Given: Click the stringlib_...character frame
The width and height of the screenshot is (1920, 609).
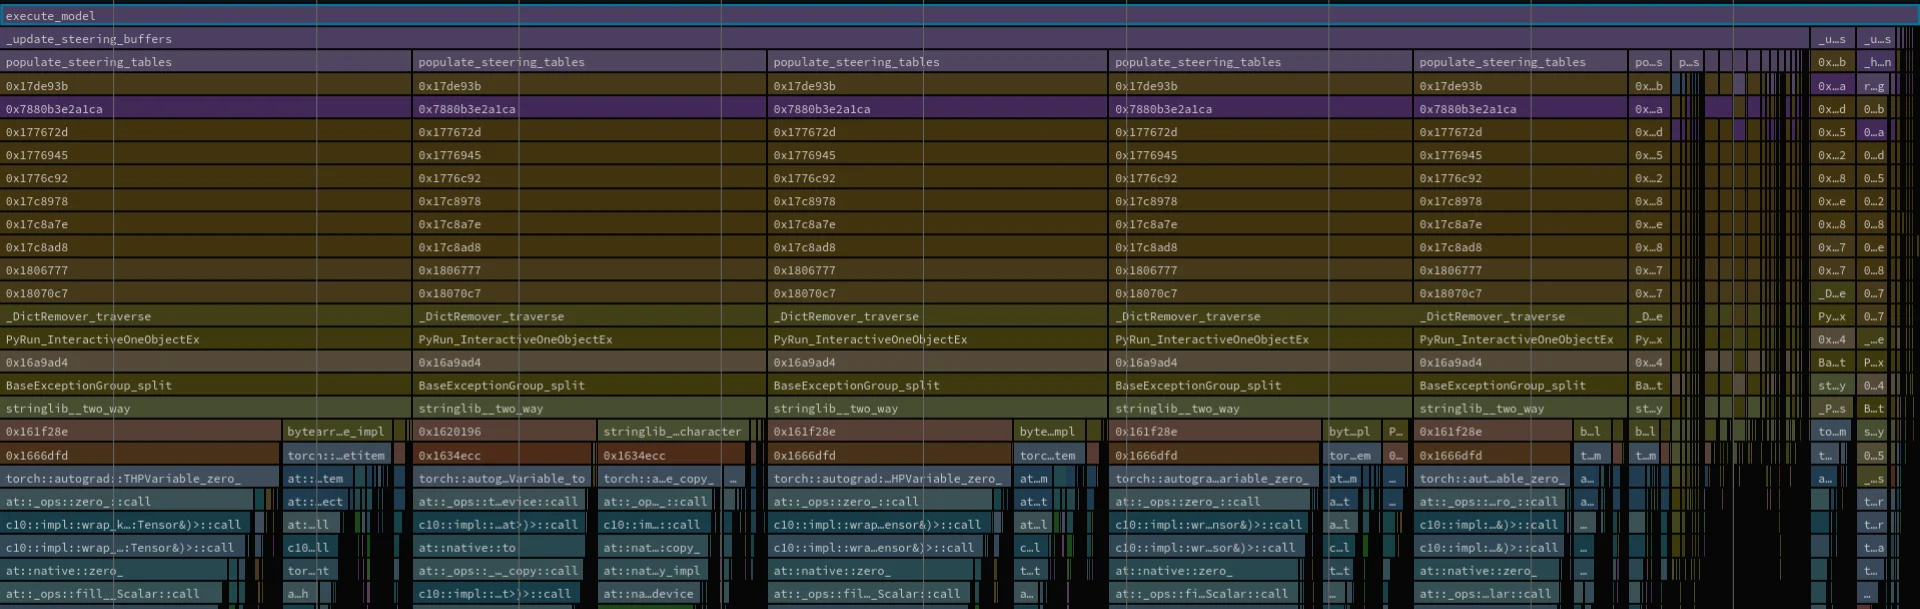Looking at the screenshot, I should (672, 432).
